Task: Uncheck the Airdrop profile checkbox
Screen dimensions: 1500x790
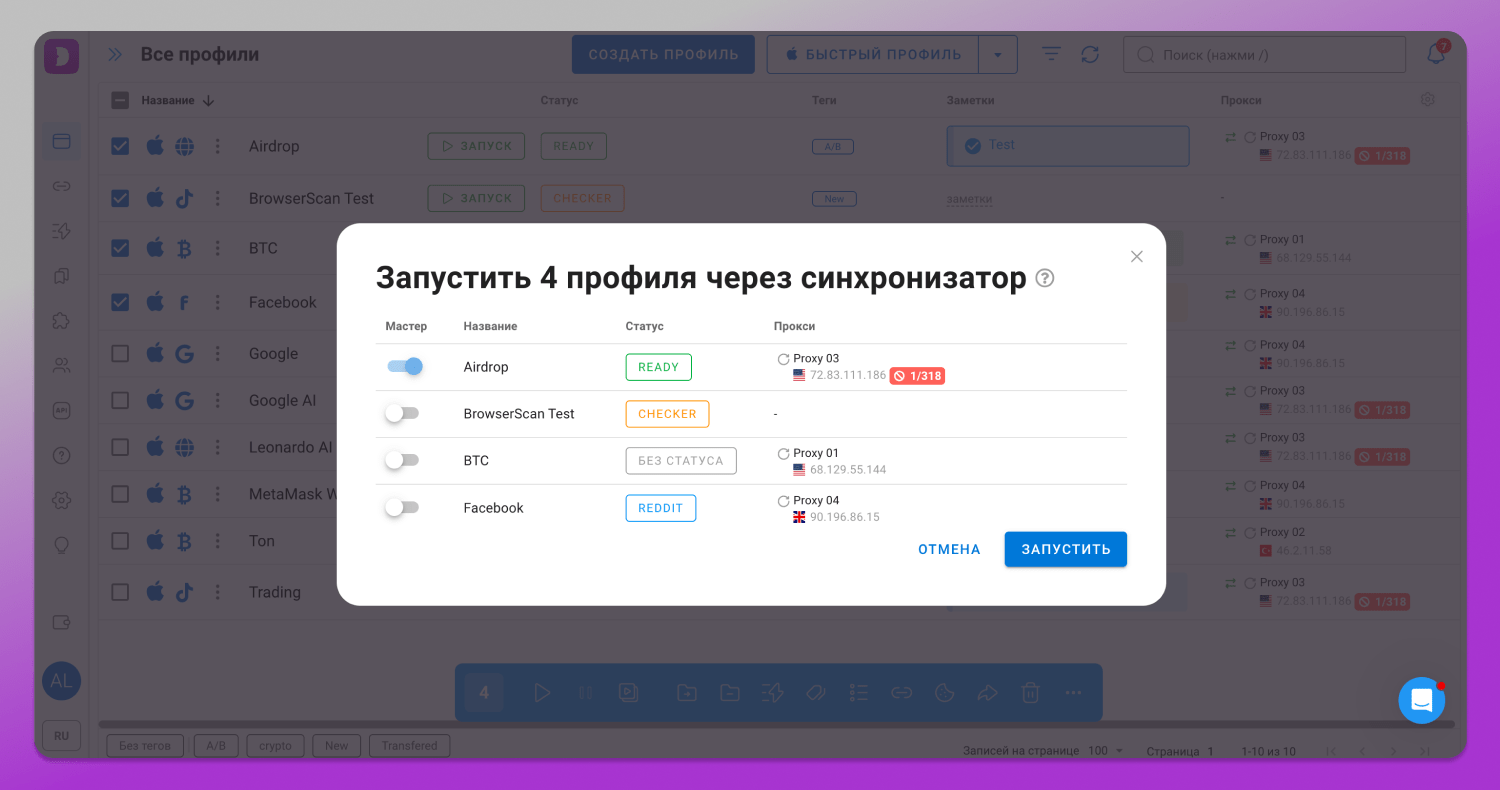Action: pos(120,146)
